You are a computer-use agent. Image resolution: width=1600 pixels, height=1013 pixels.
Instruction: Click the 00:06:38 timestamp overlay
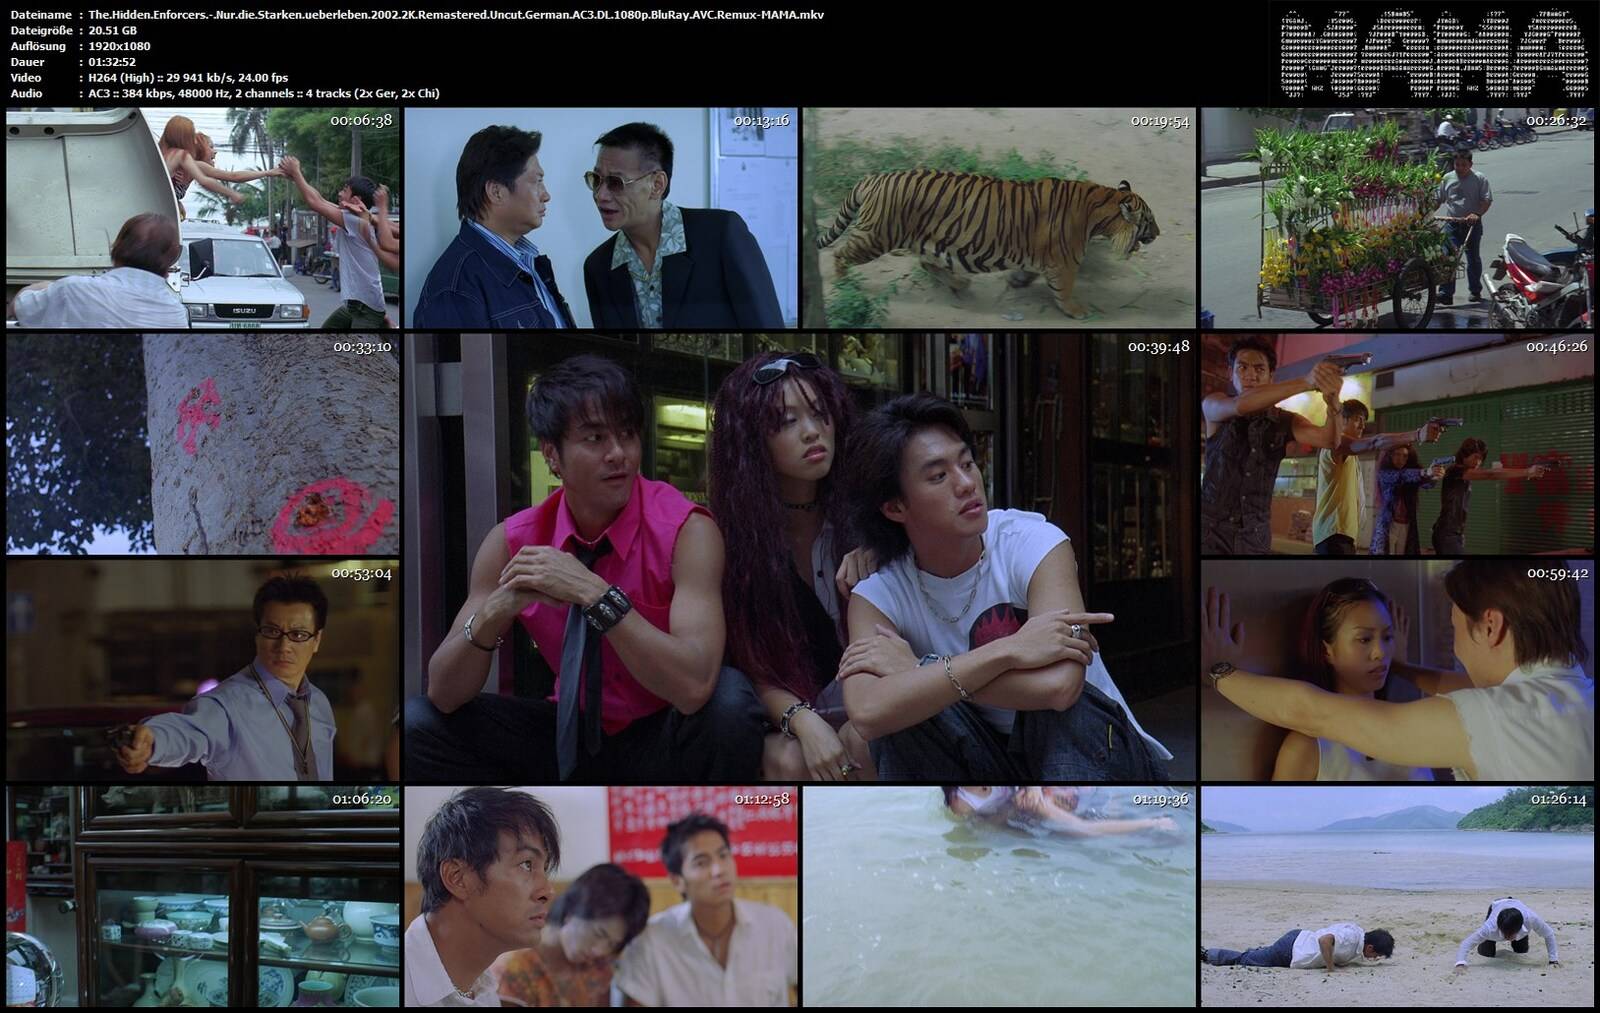(362, 120)
